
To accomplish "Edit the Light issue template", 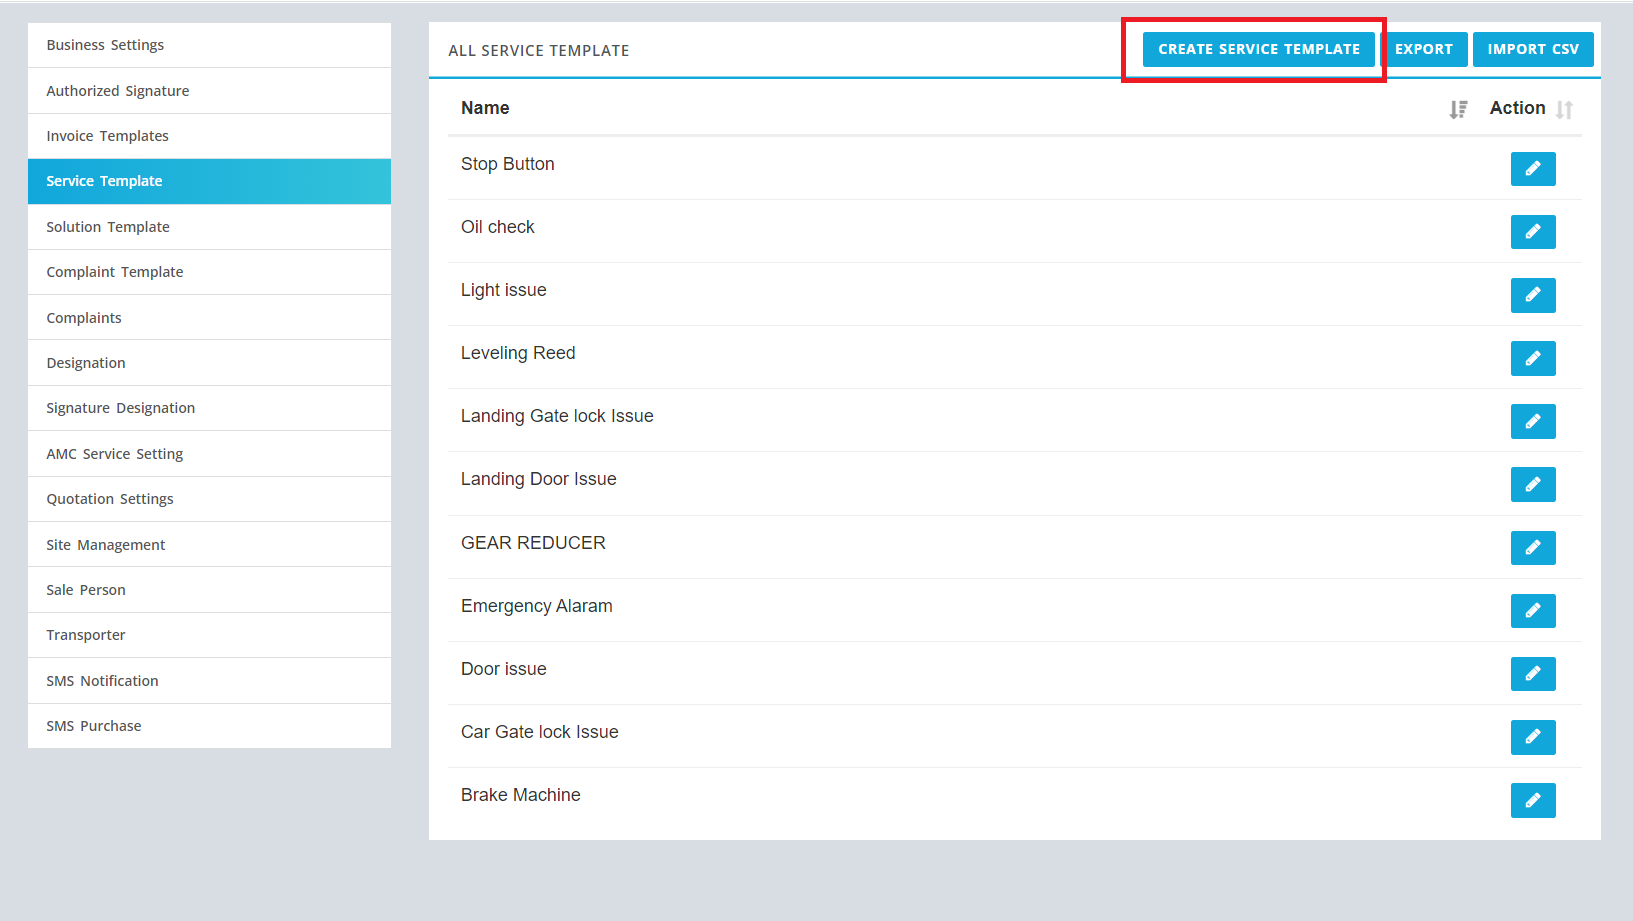I will [1533, 295].
